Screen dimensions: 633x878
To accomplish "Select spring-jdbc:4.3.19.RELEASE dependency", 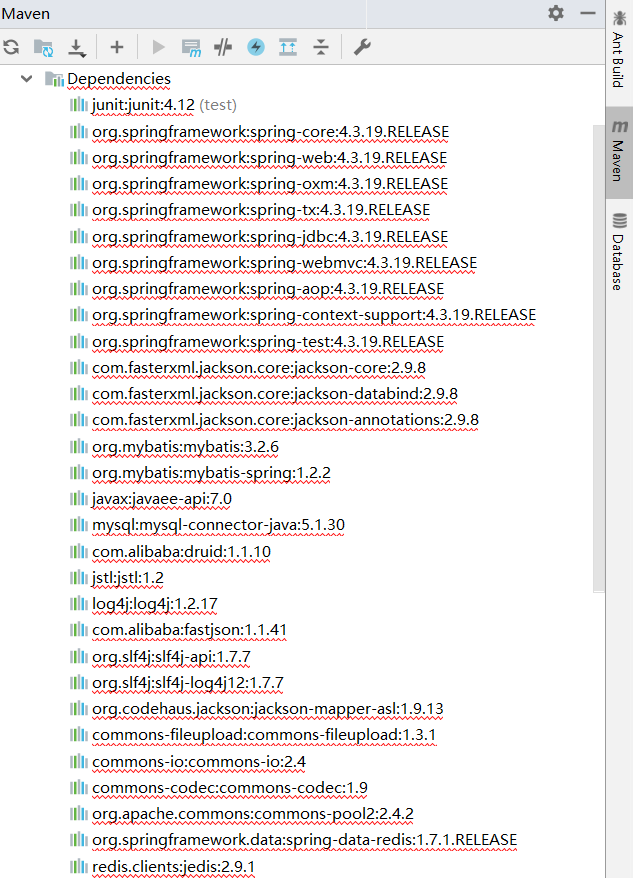I will pos(259,237).
